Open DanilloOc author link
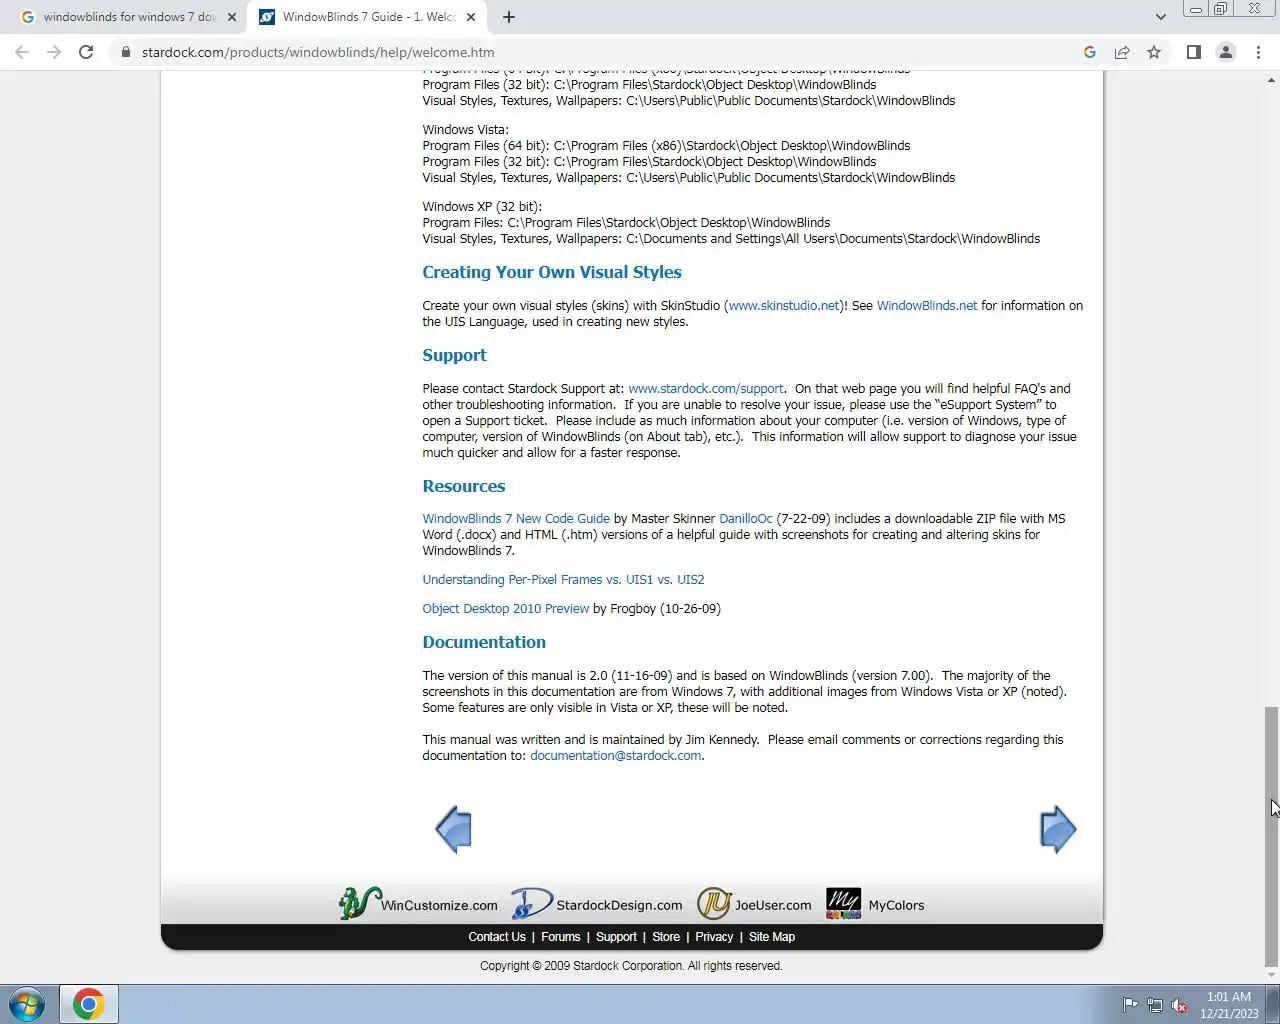This screenshot has height=1024, width=1280. (746, 519)
